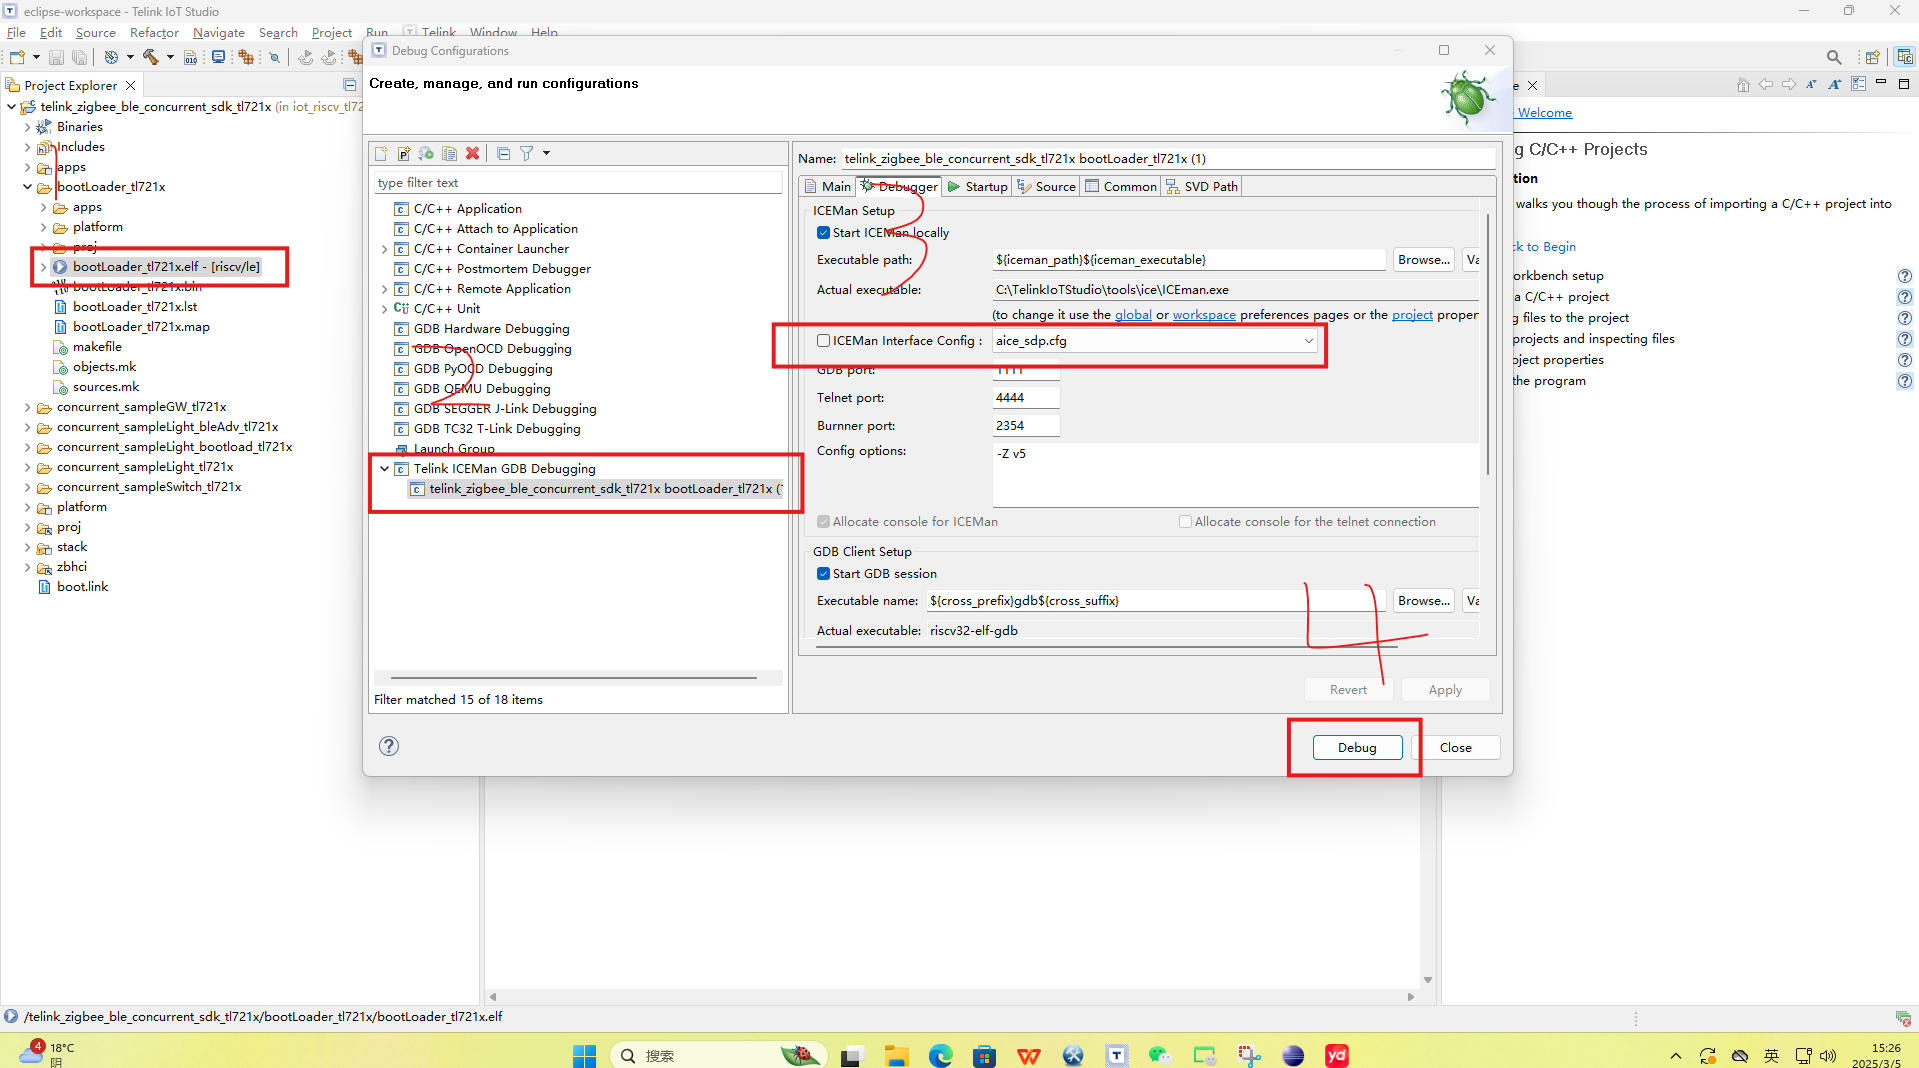The width and height of the screenshot is (1919, 1068).
Task: Click the 'global' preferences link
Action: 1133,315
